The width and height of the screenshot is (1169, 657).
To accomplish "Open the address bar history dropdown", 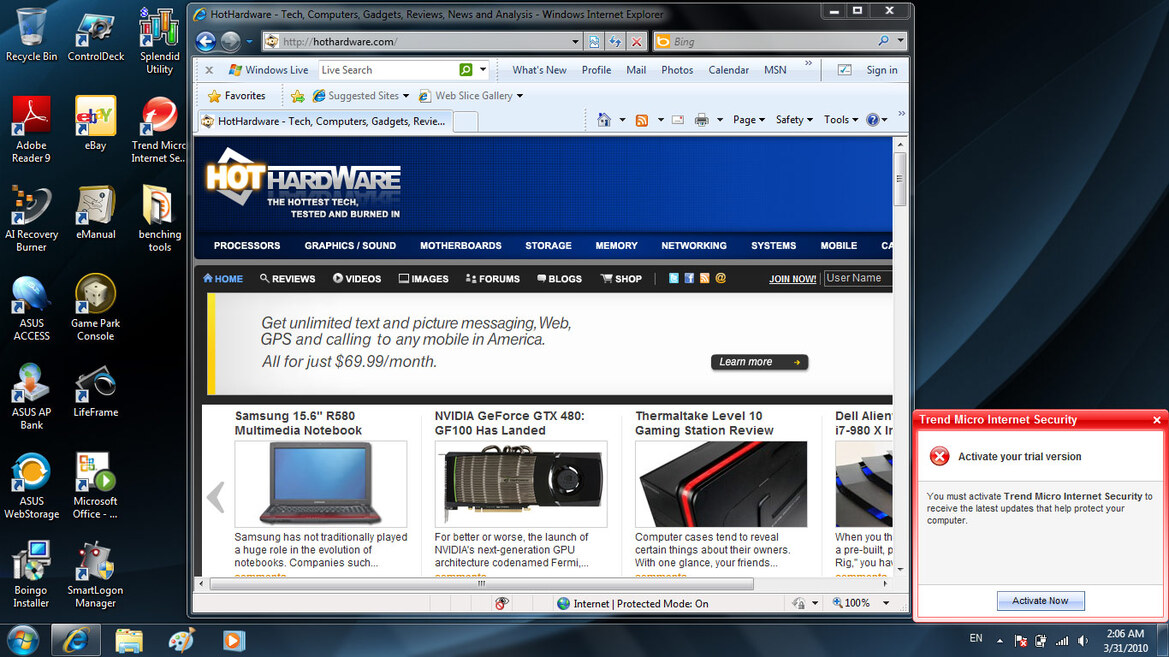I will (x=575, y=42).
